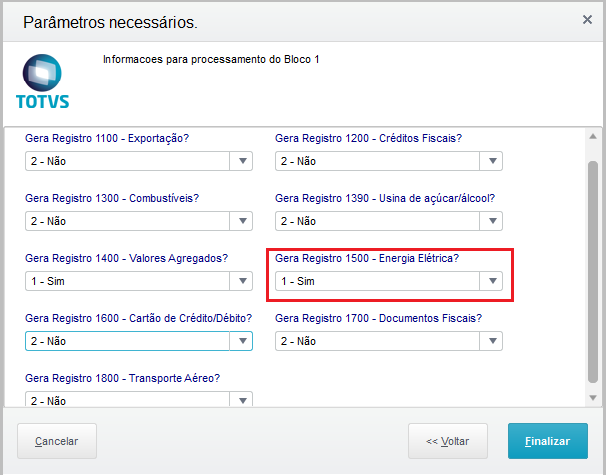Expand the Registro 1390 Usina de açúcar/álcool dropdown

492,221
